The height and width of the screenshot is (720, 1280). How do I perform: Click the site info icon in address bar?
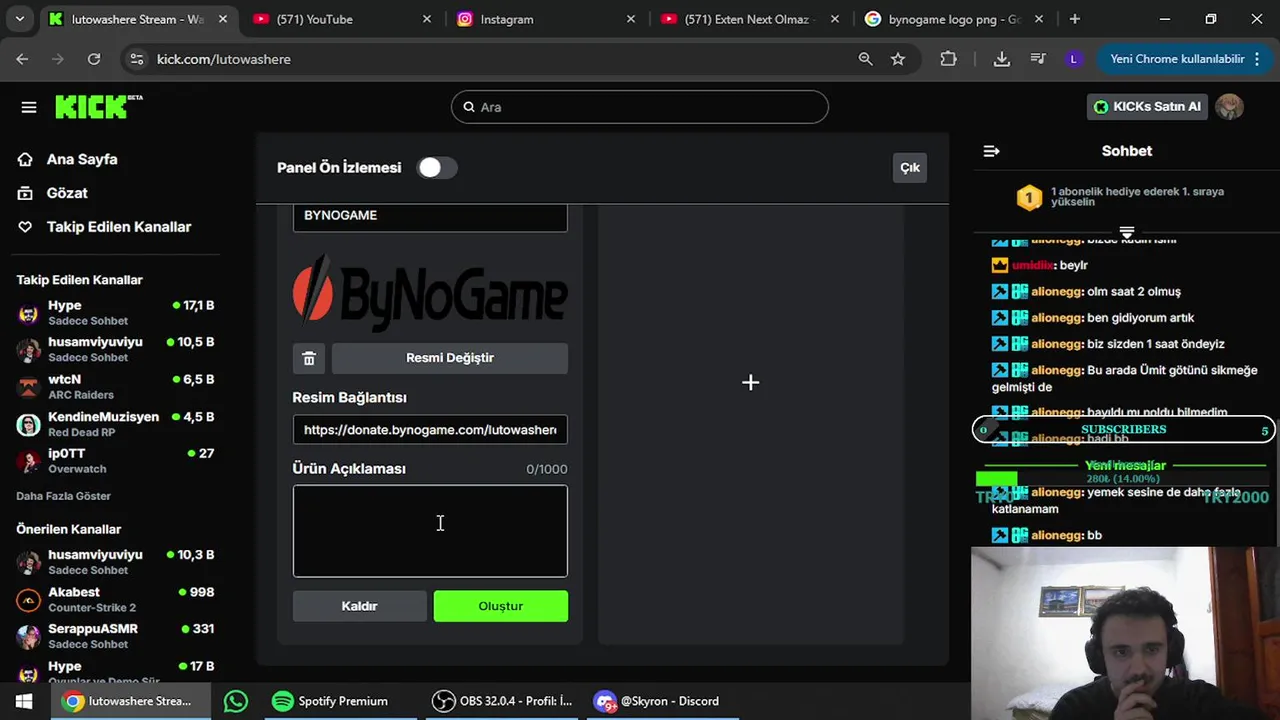coord(138,59)
